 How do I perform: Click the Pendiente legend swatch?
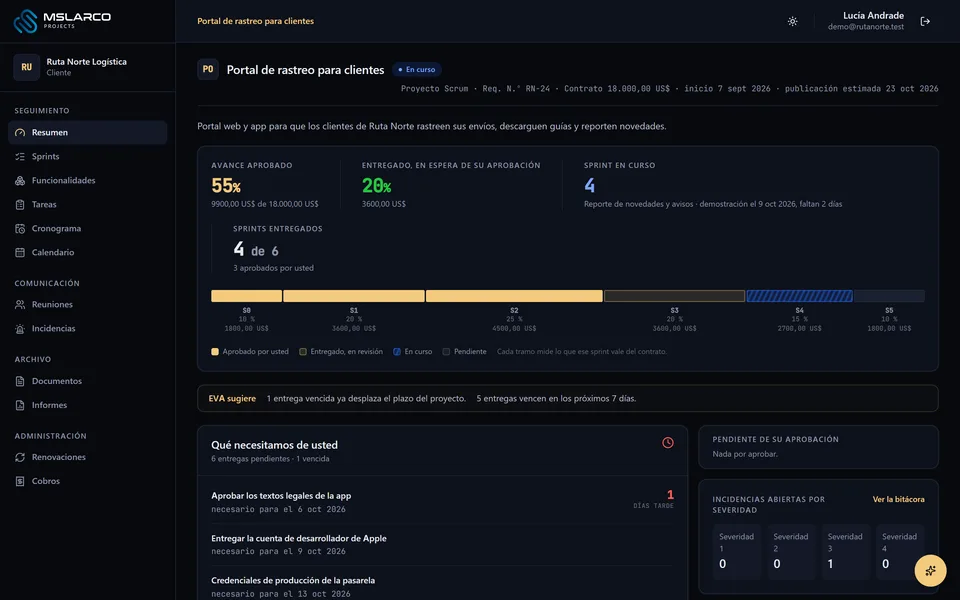(x=446, y=352)
